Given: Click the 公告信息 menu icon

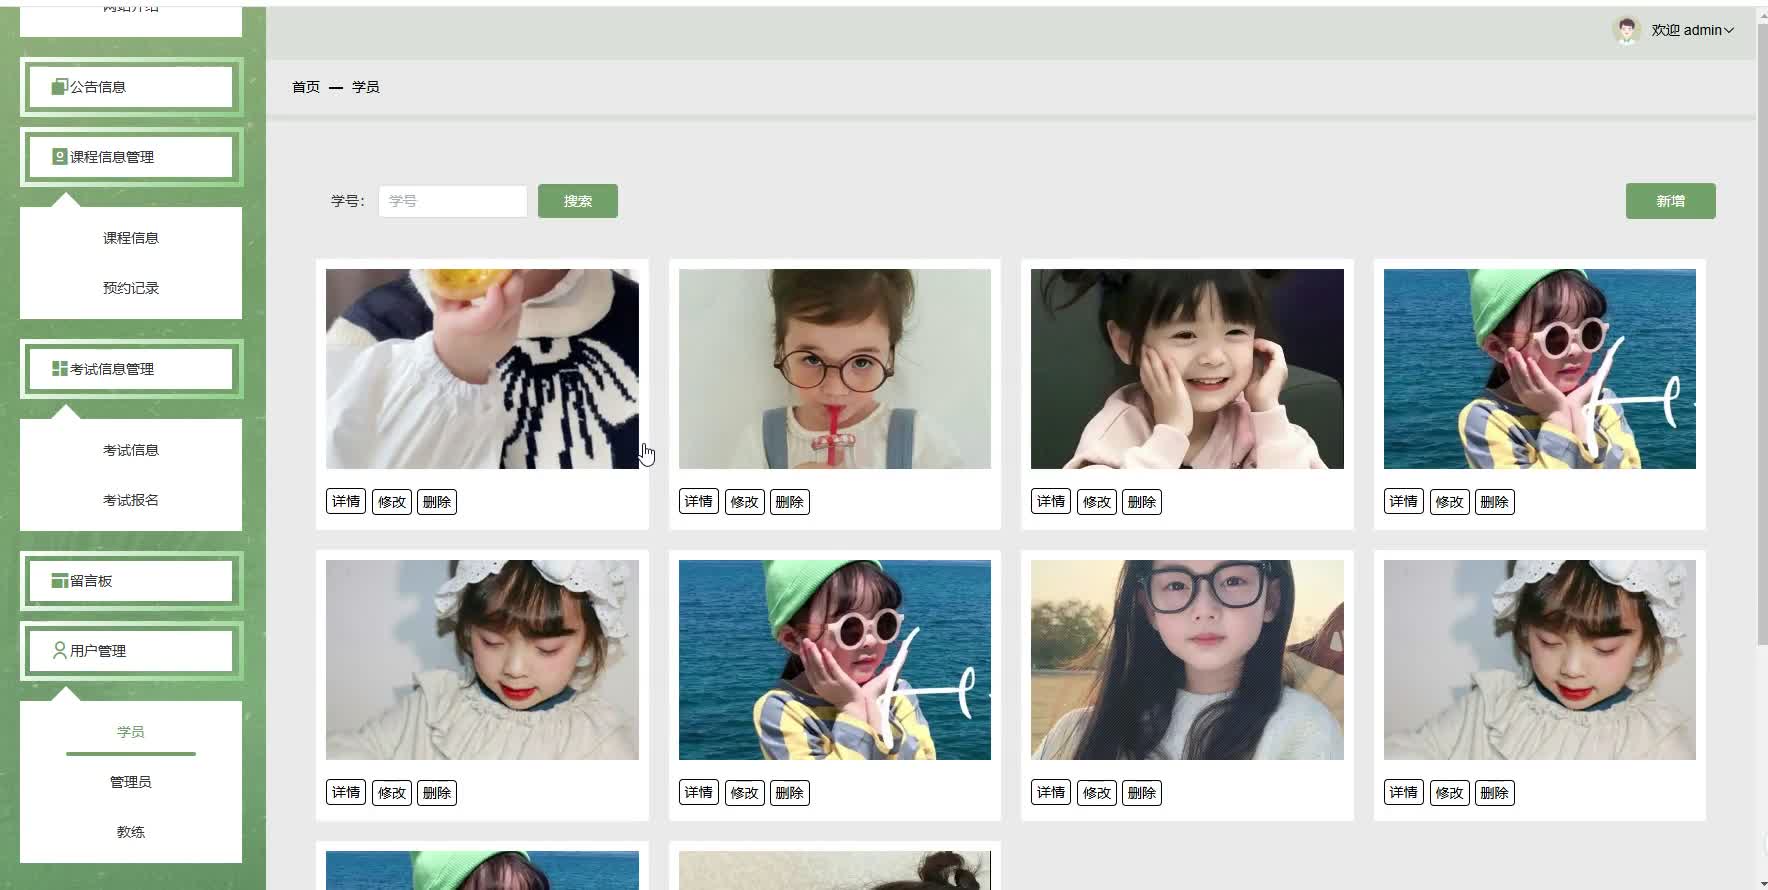Looking at the screenshot, I should point(60,87).
